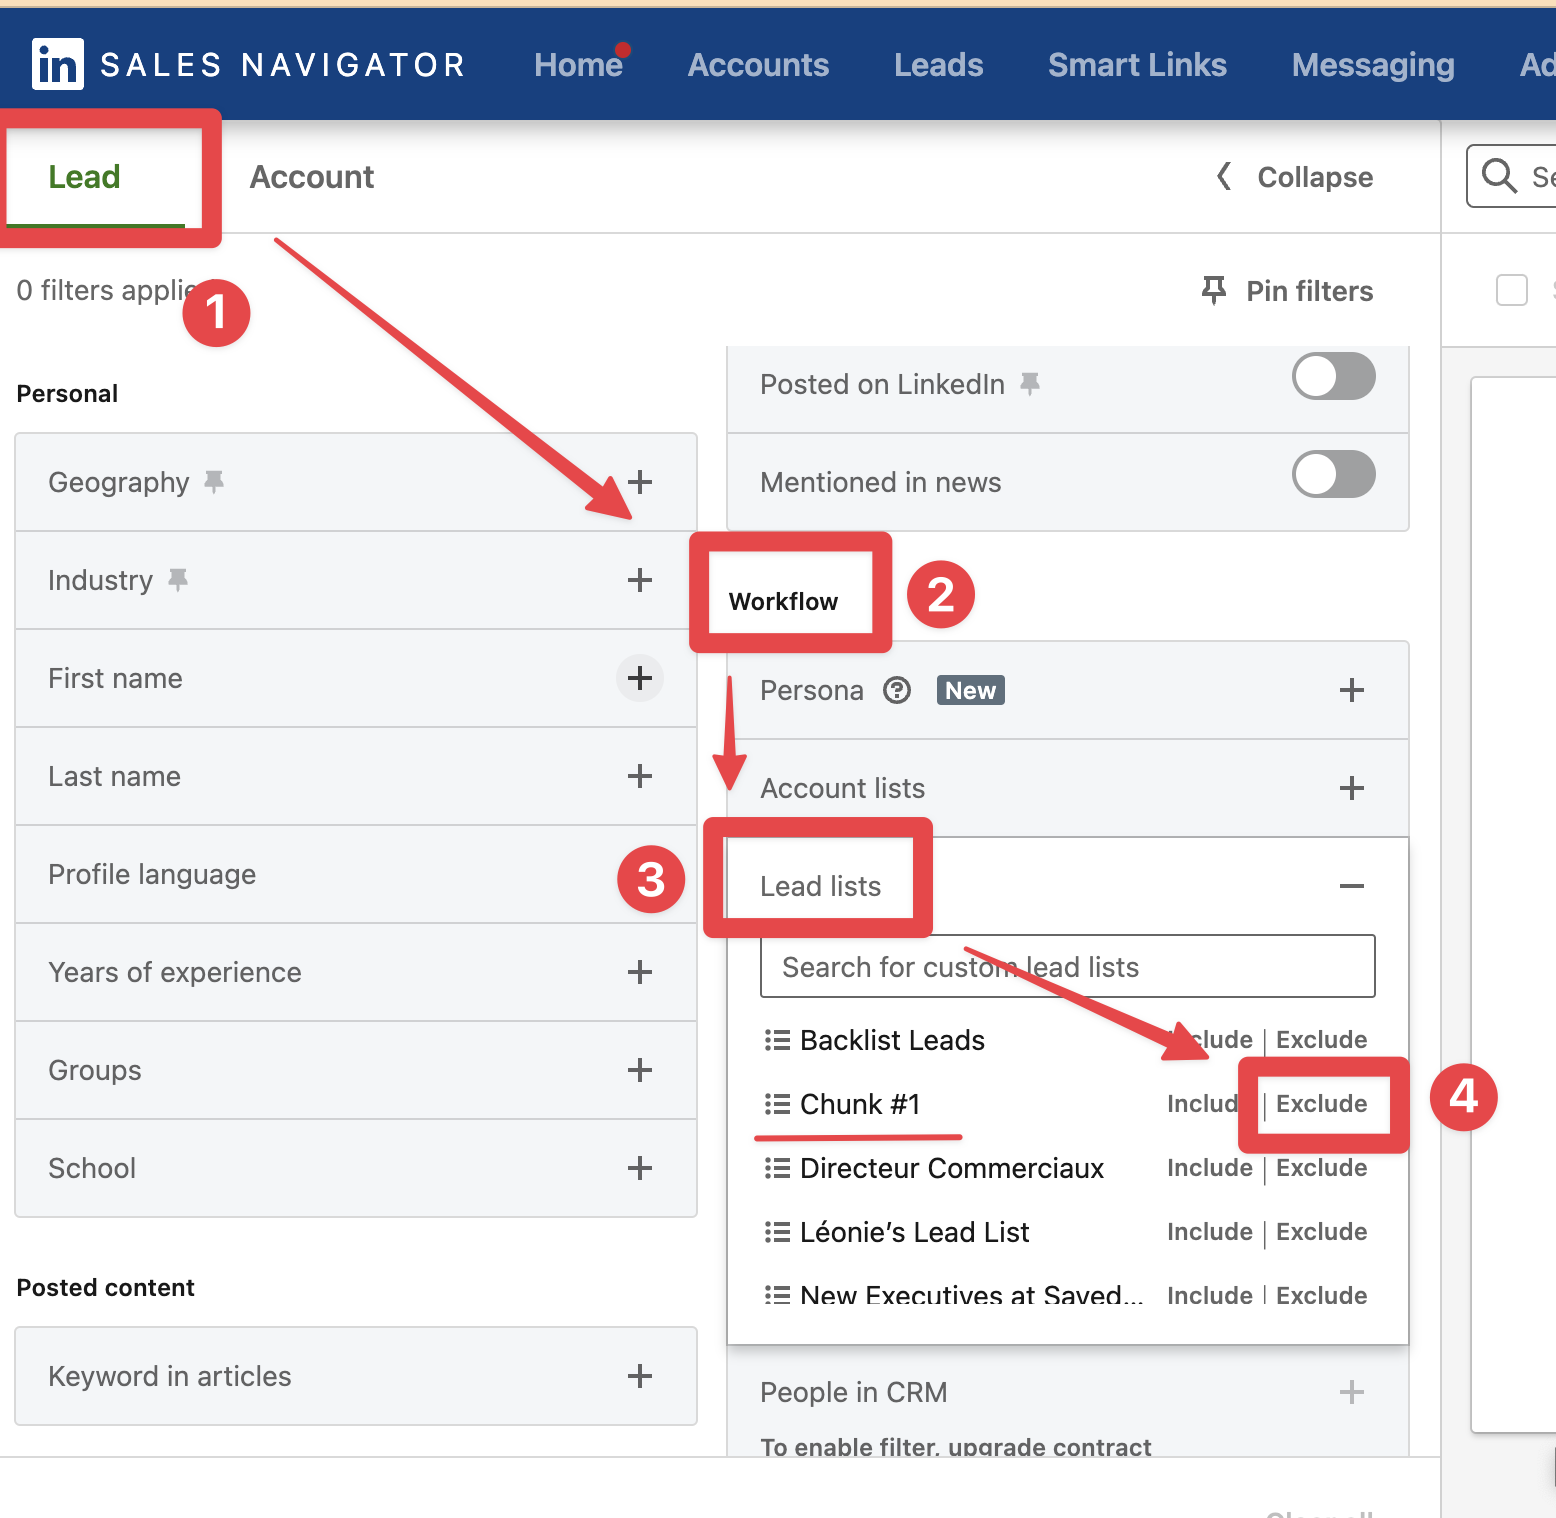The width and height of the screenshot is (1556, 1518).
Task: Click the Backlist Leads list name
Action: (x=892, y=1040)
